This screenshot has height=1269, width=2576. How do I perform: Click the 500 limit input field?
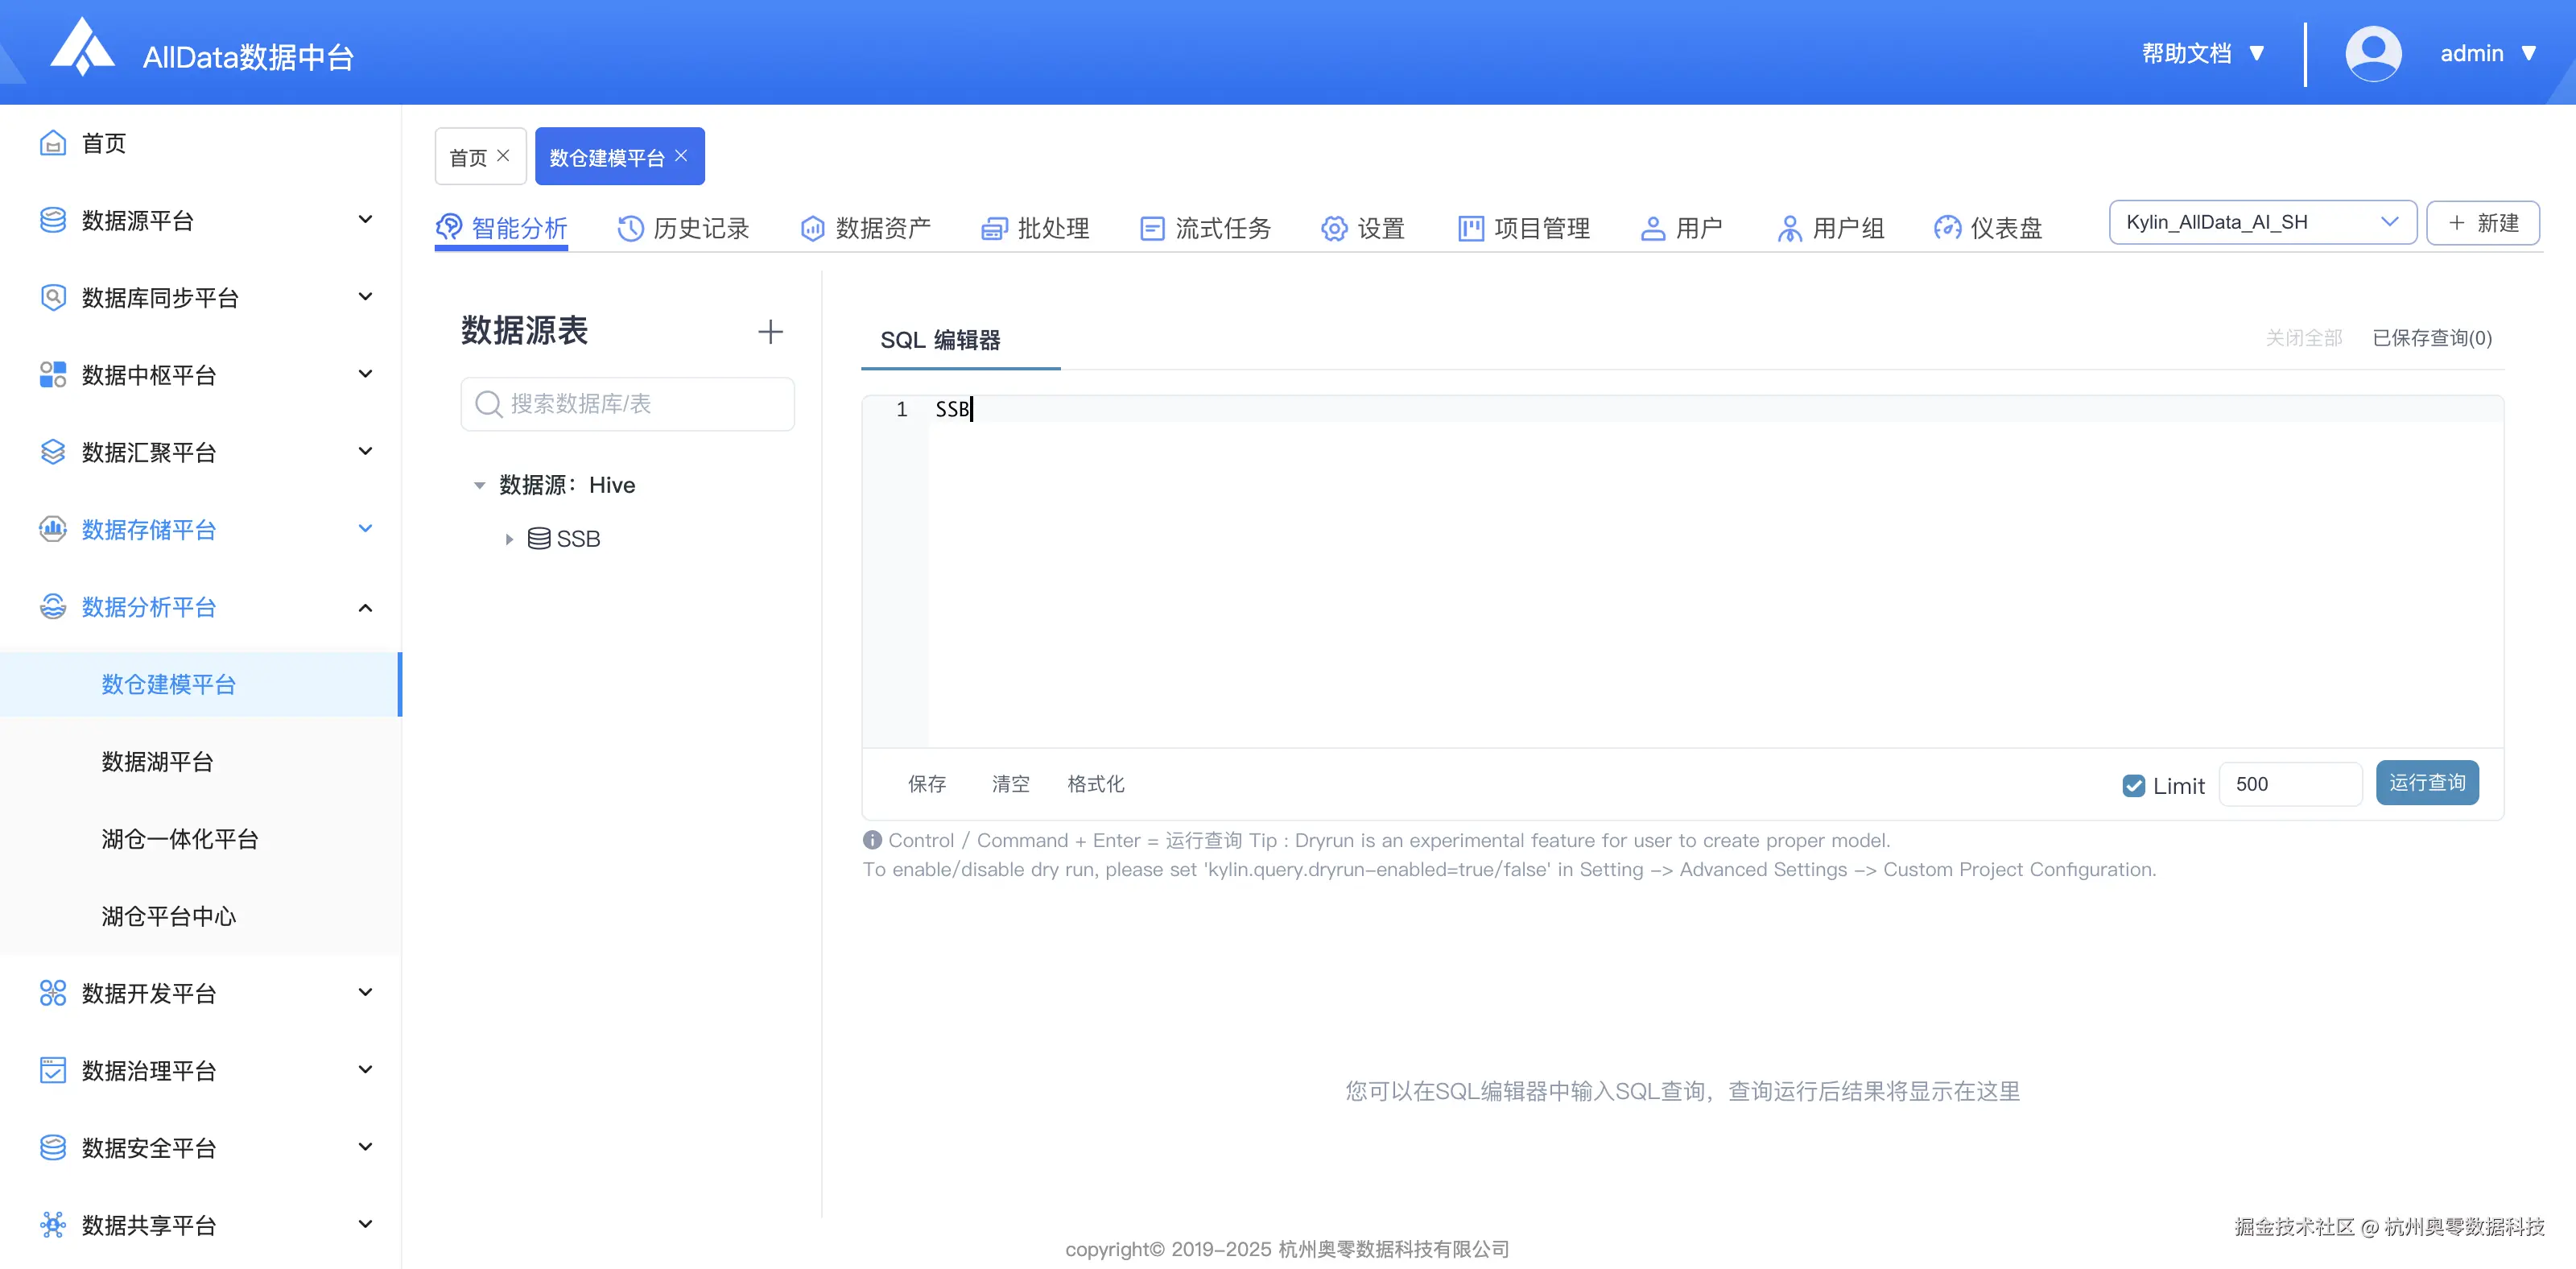[2291, 784]
